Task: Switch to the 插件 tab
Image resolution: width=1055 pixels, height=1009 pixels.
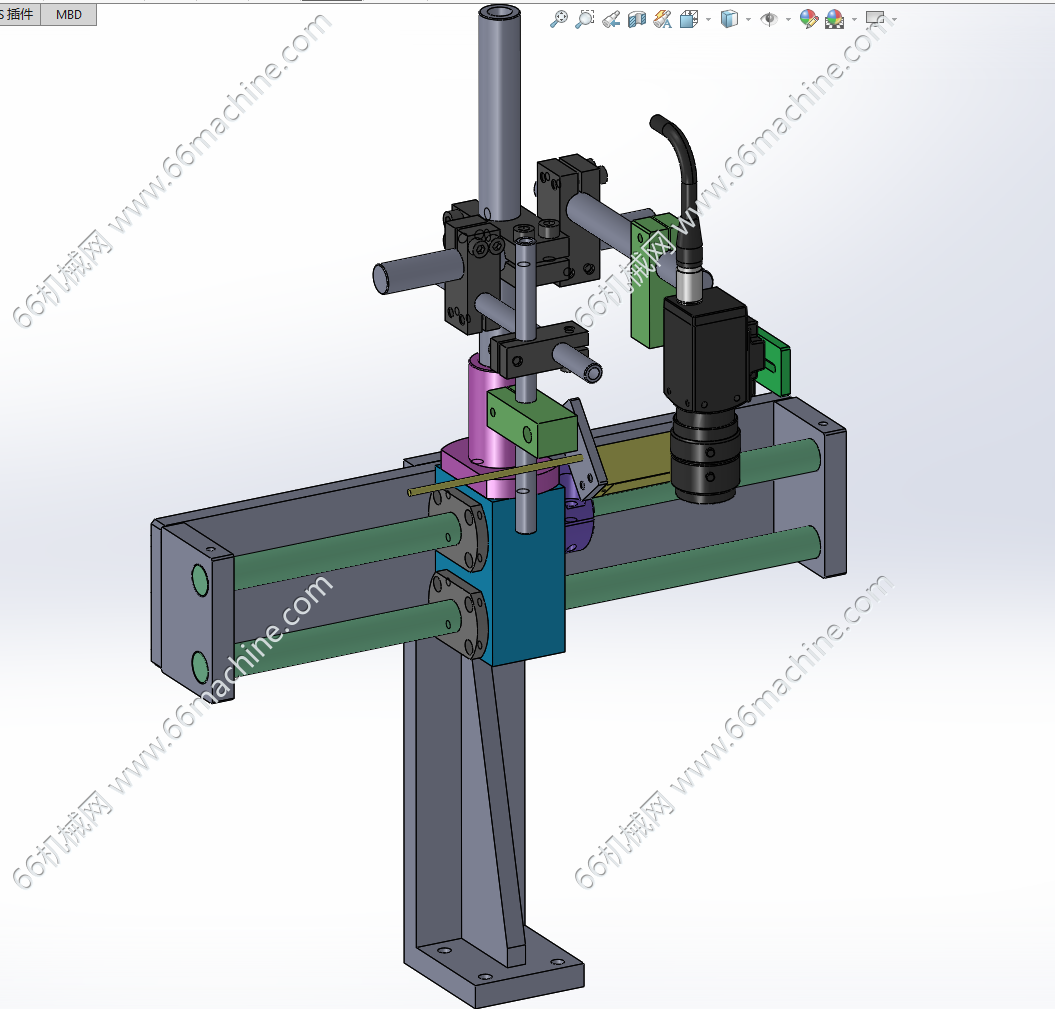Action: pyautogui.click(x=20, y=14)
